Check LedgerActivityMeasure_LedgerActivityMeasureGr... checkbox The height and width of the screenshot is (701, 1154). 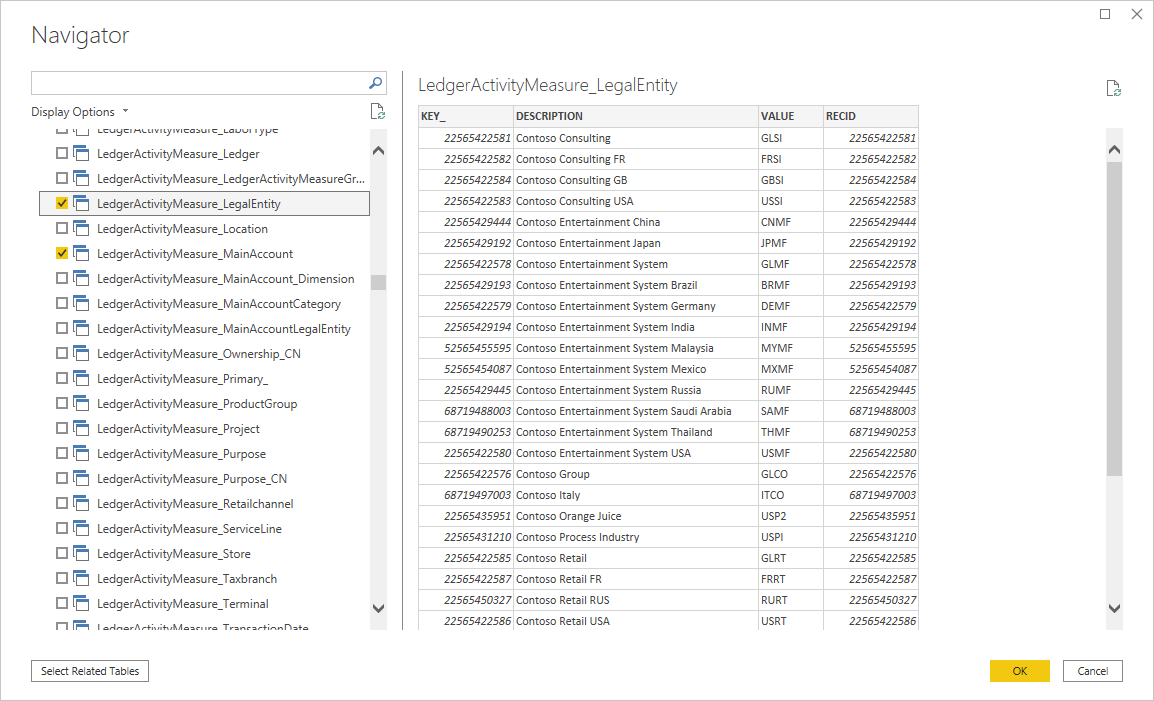tap(62, 178)
